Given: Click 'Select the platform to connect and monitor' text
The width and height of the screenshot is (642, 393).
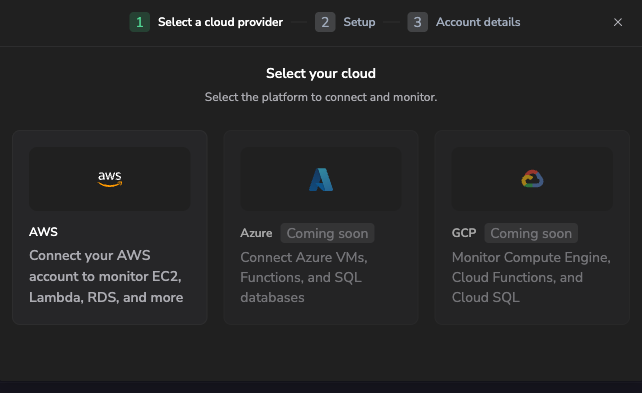Looking at the screenshot, I should pos(321,97).
